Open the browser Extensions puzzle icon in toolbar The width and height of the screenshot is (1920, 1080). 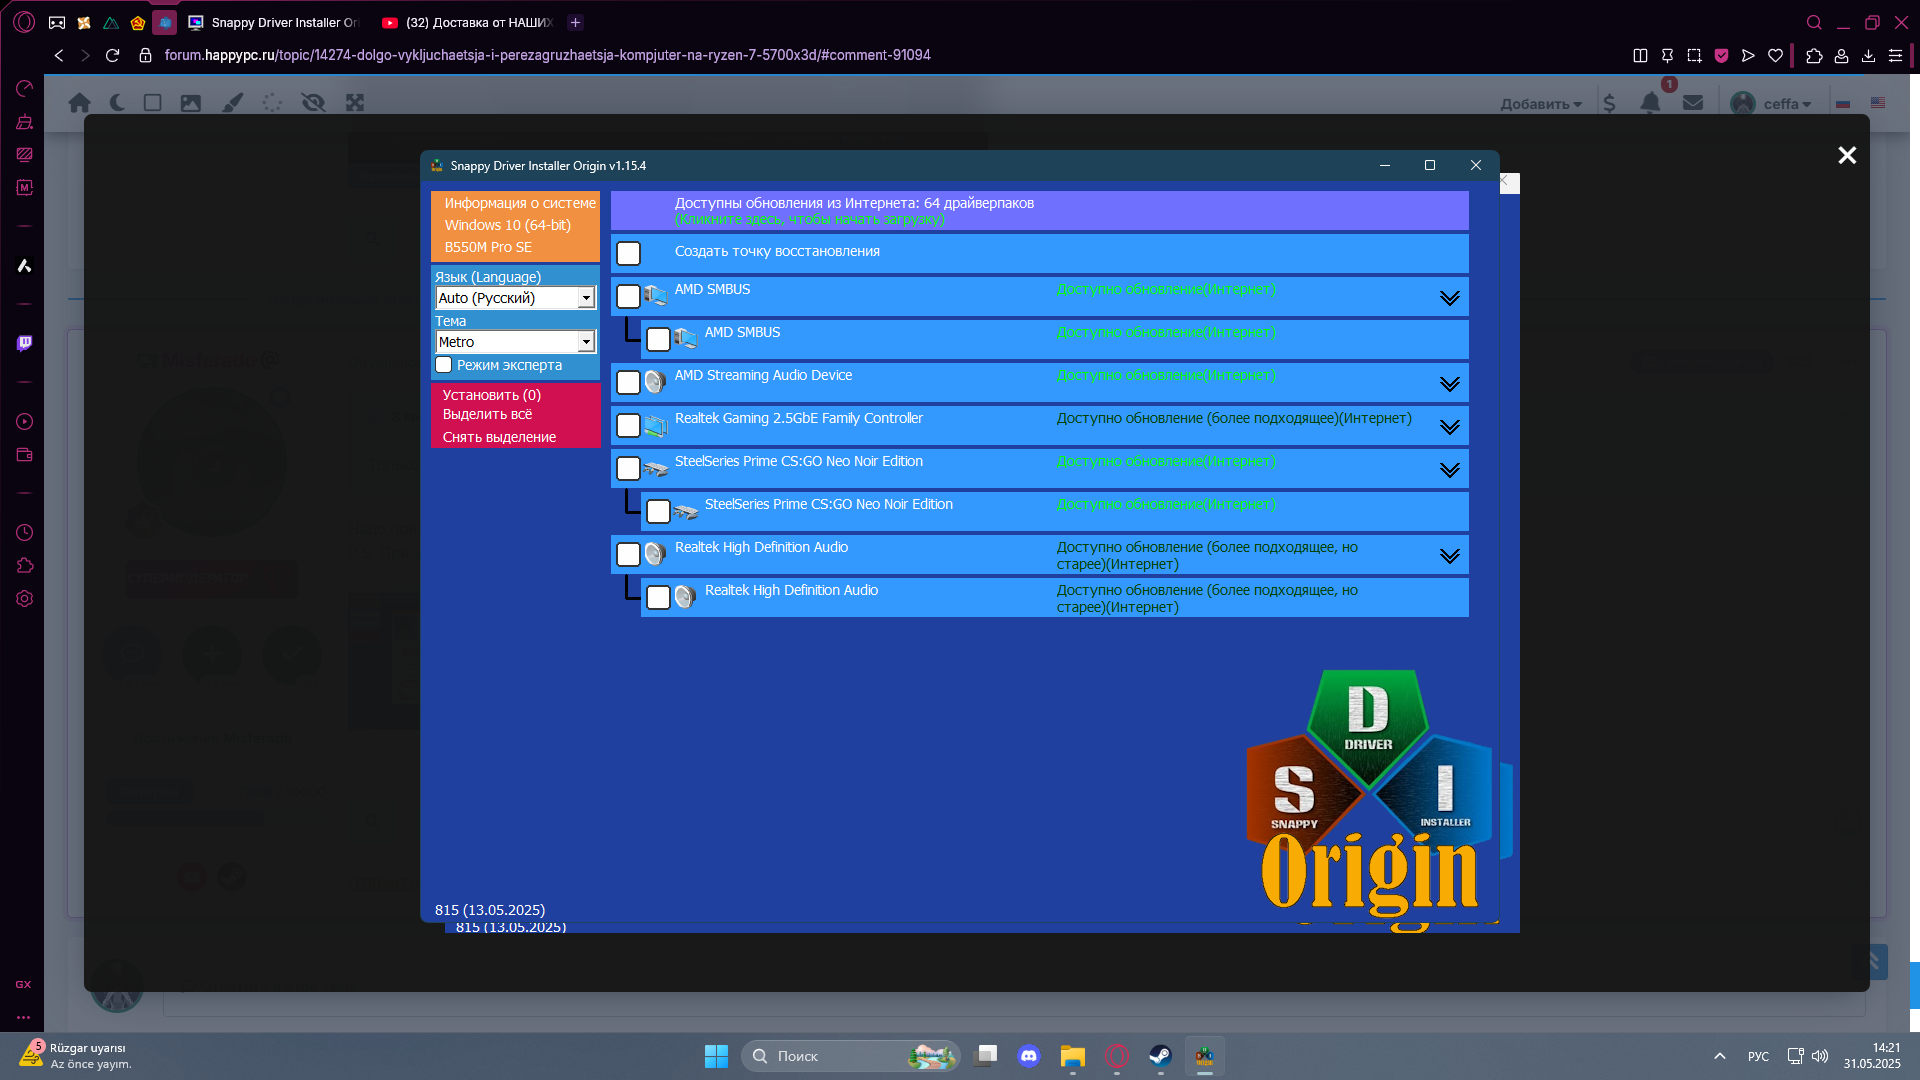coord(1814,55)
